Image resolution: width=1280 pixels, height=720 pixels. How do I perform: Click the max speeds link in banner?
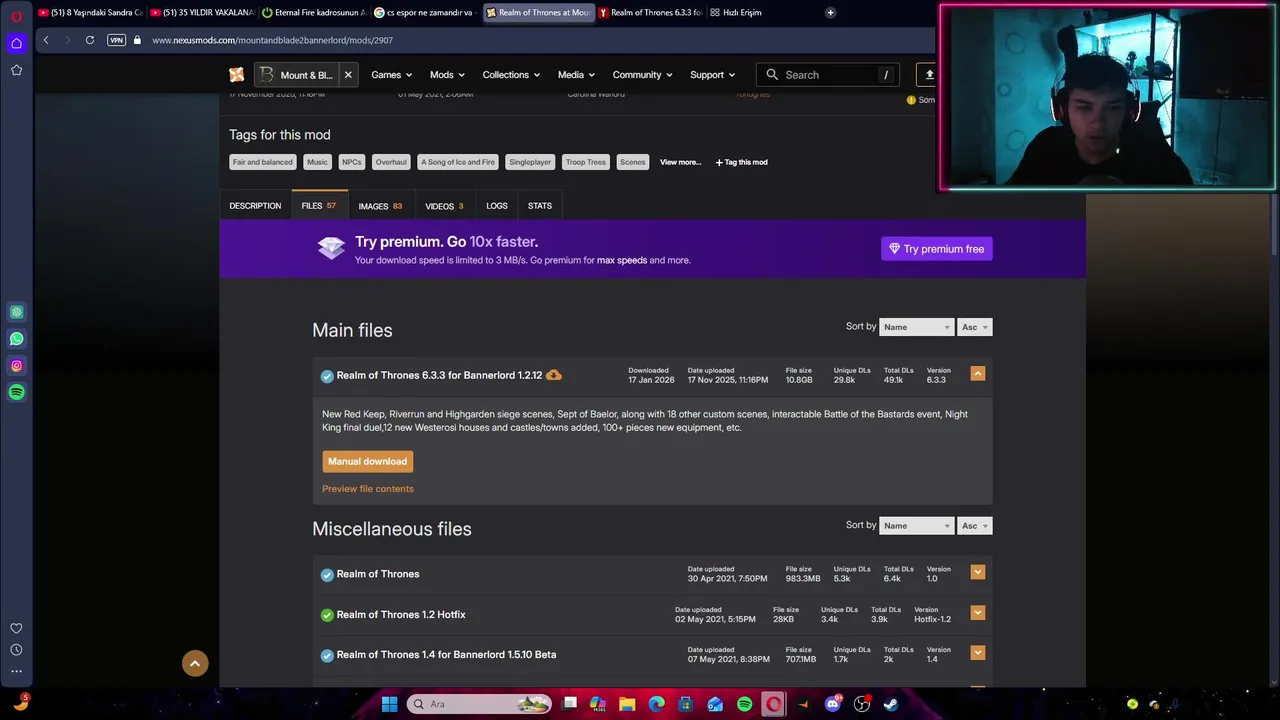(x=622, y=260)
